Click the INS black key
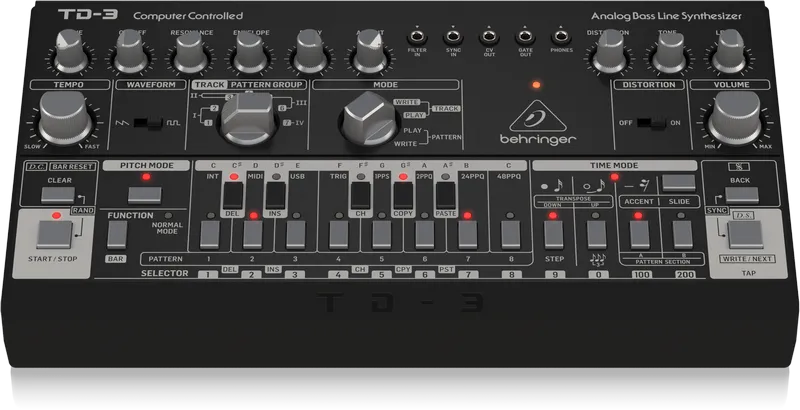 [x=276, y=196]
